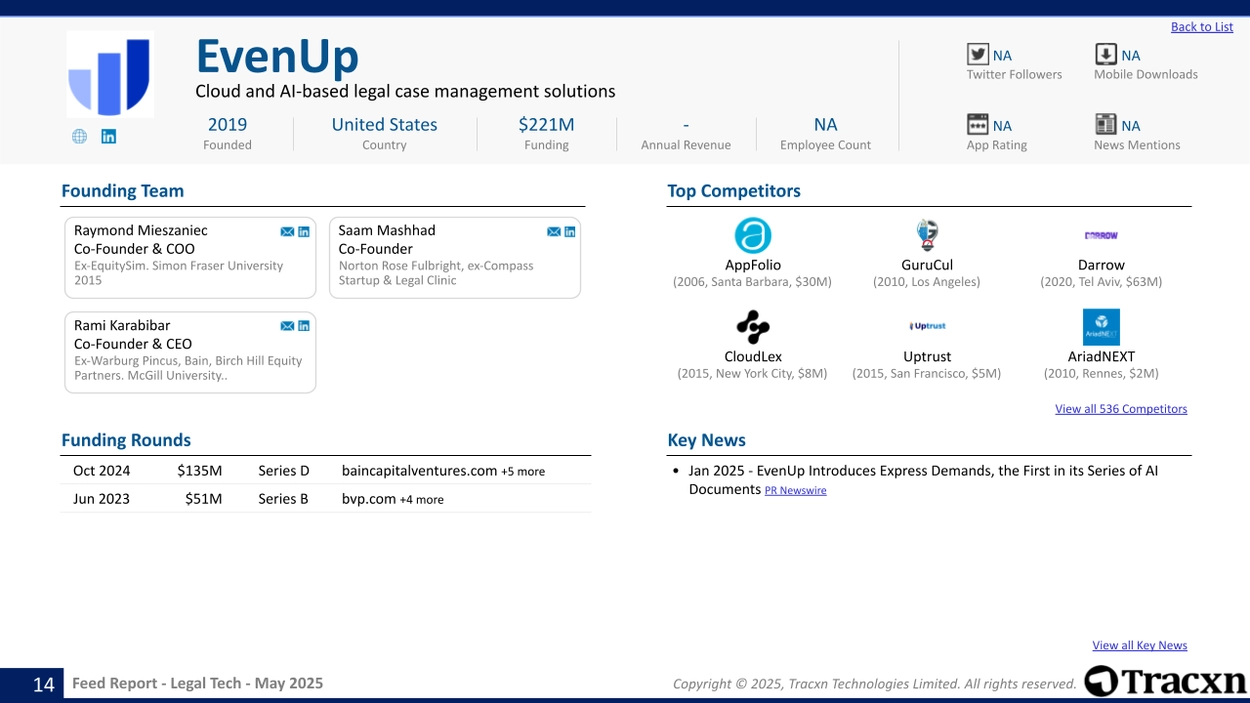Click the Mobile Downloads icon
The image size is (1250, 703).
click(1105, 54)
